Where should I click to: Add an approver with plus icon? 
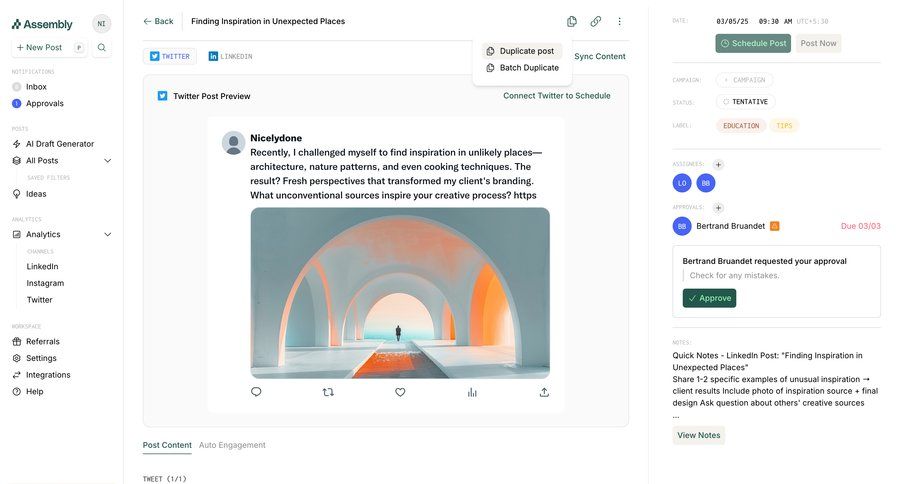718,208
